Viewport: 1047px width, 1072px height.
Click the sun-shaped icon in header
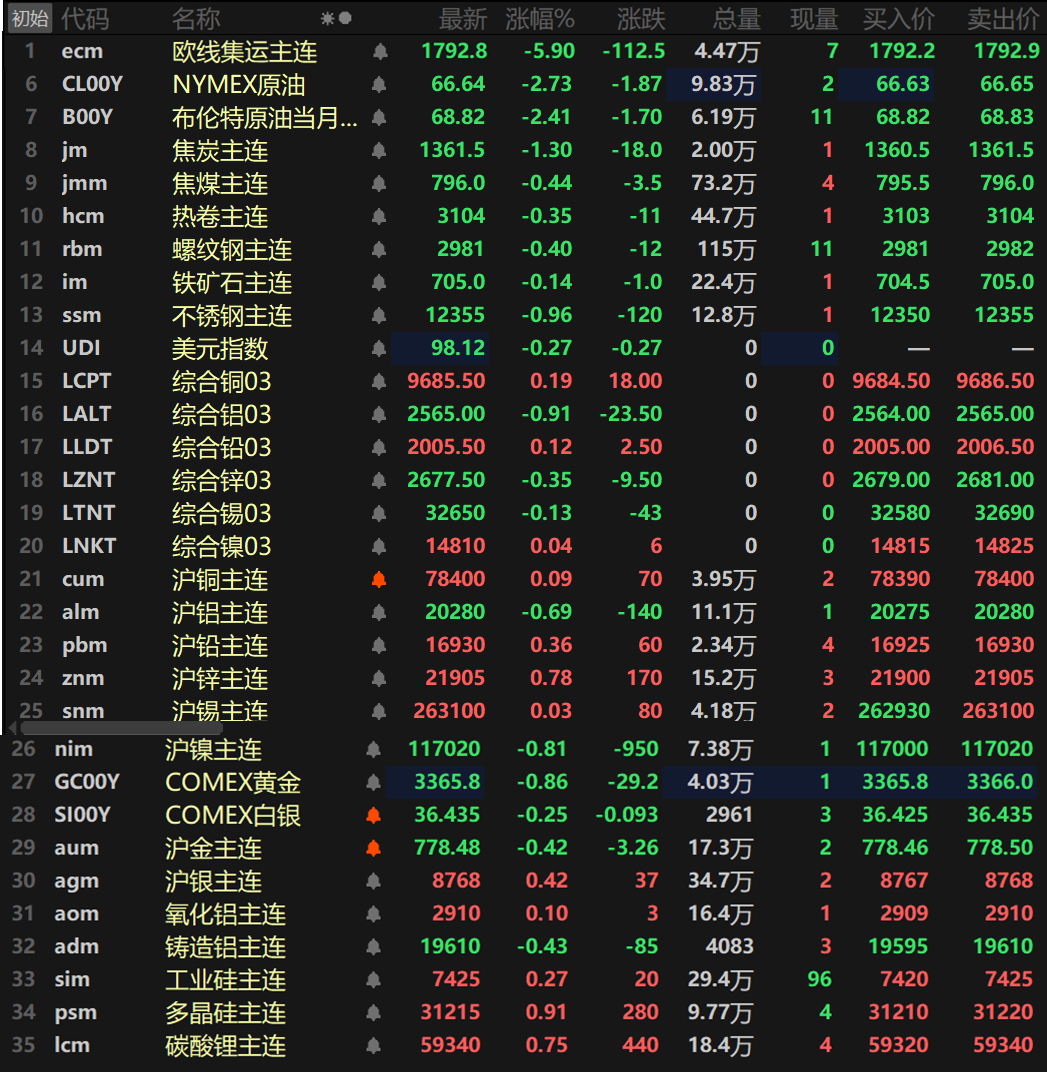pos(327,19)
